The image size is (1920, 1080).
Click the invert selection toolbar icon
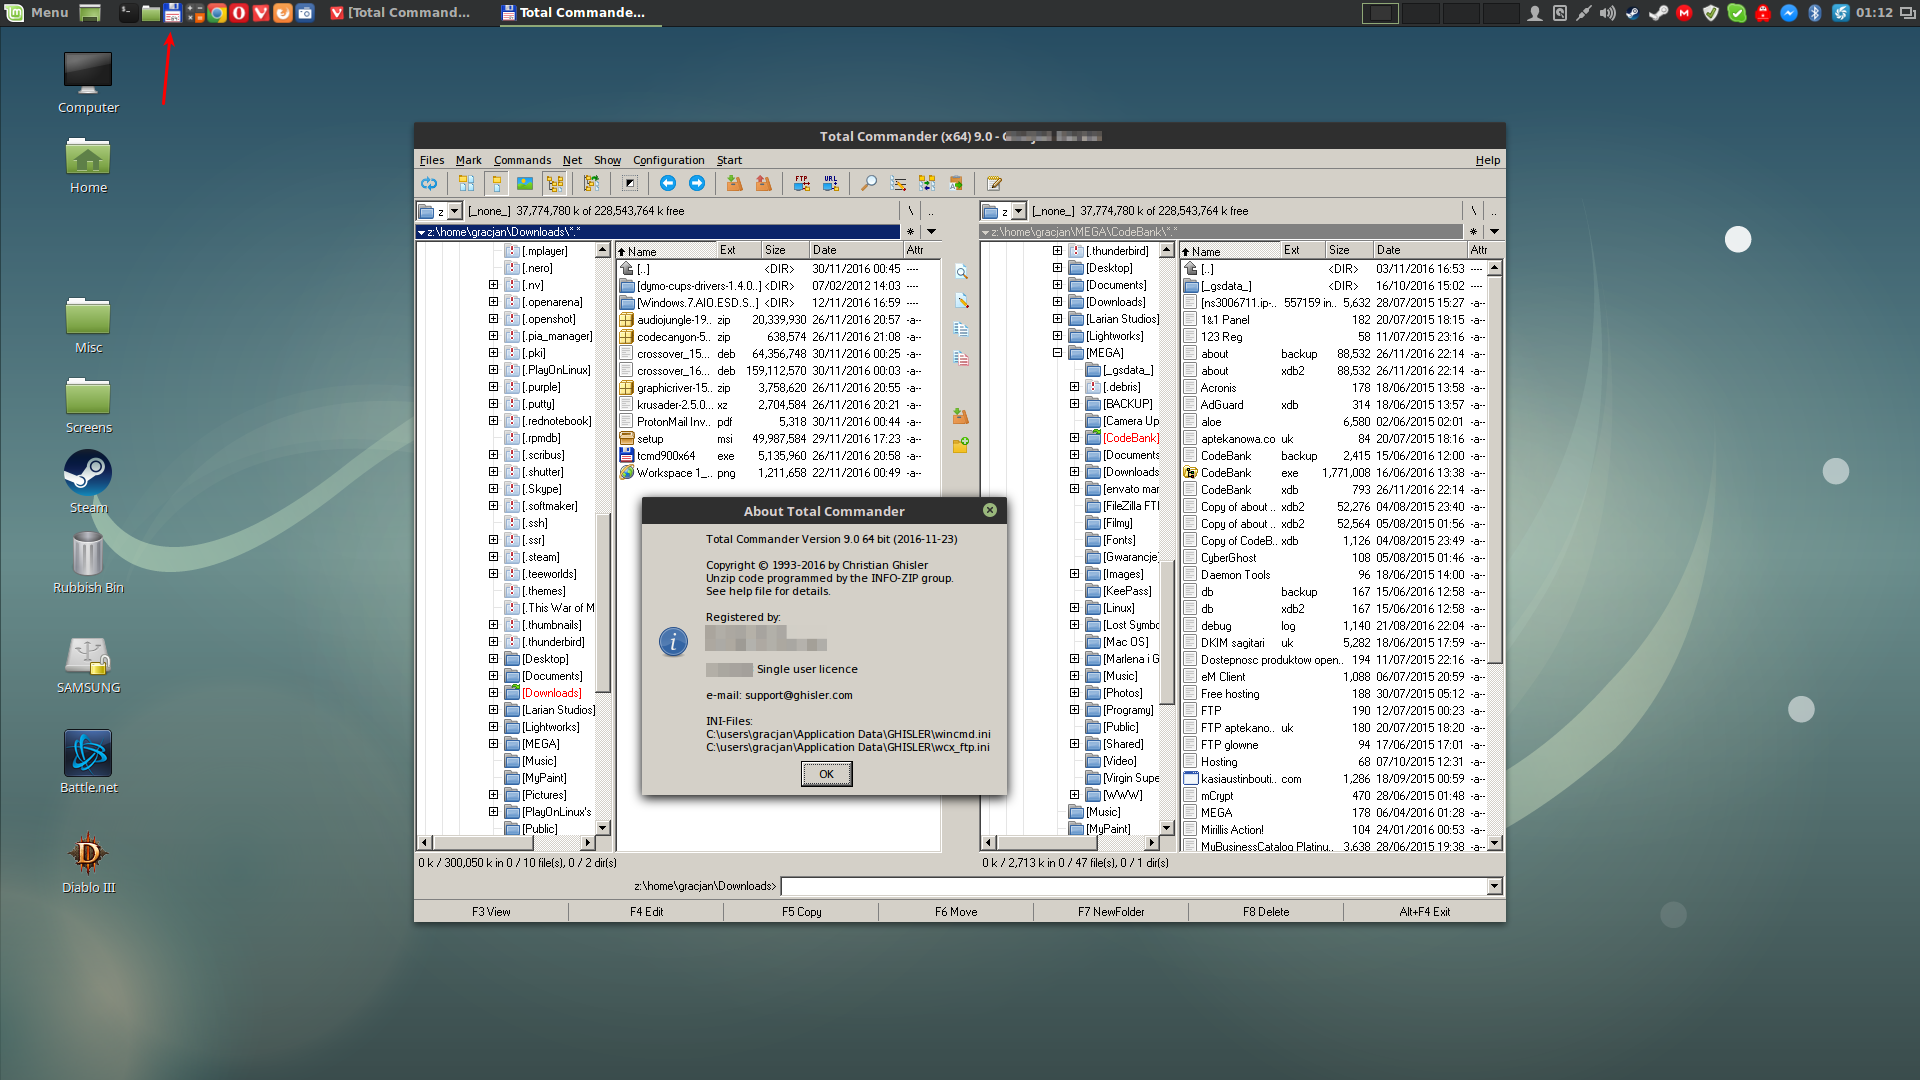(629, 183)
